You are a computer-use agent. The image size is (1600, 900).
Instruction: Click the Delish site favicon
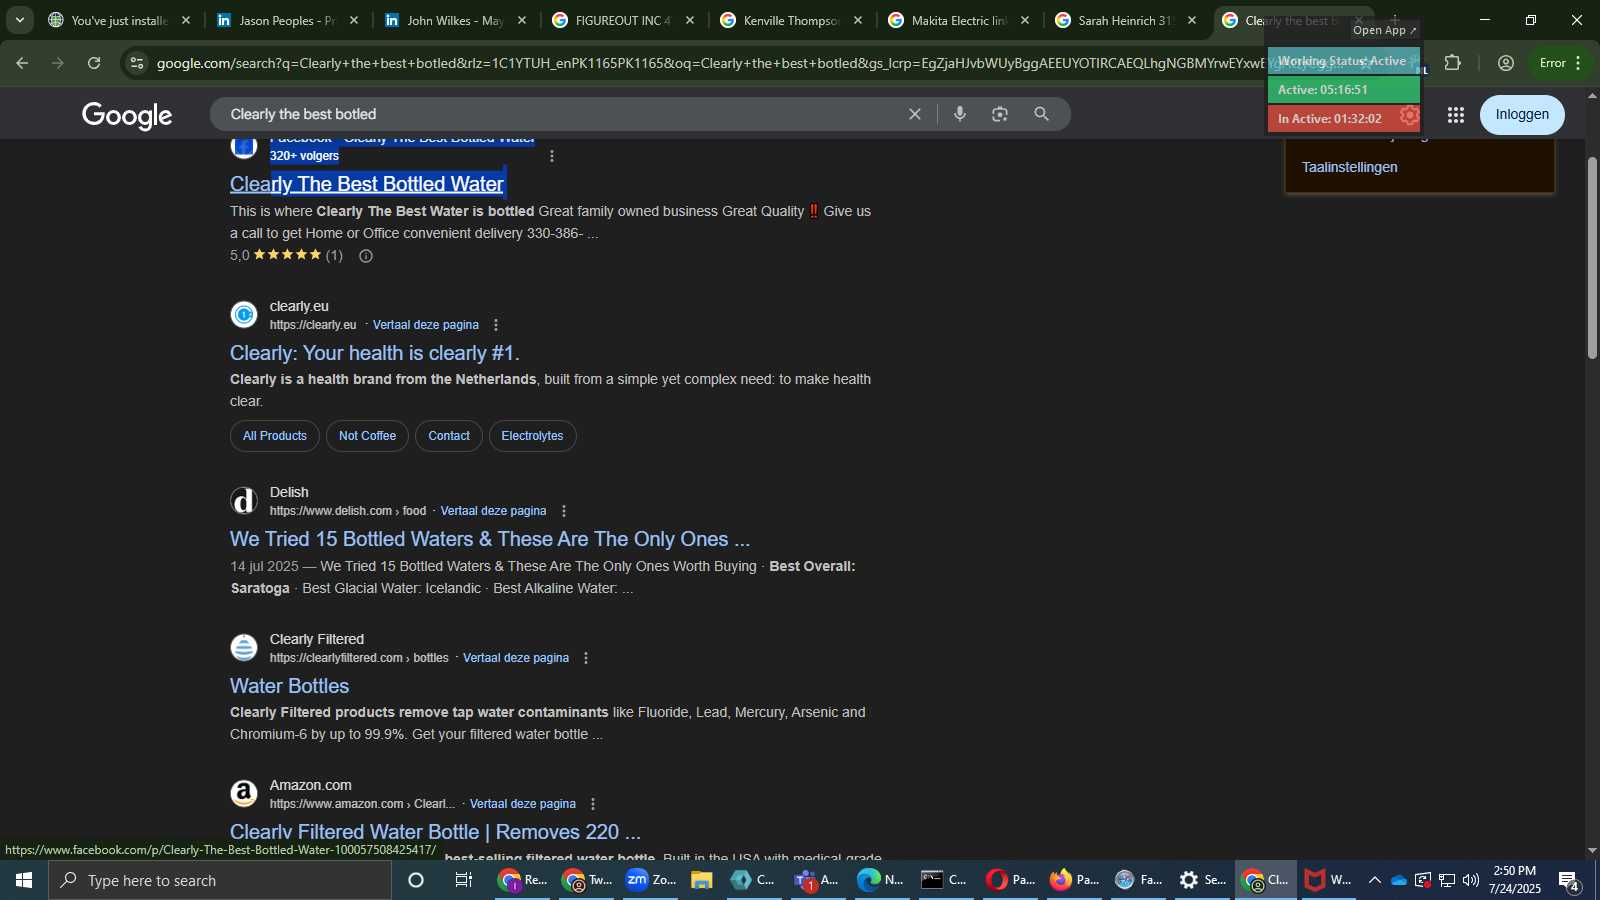[244, 501]
